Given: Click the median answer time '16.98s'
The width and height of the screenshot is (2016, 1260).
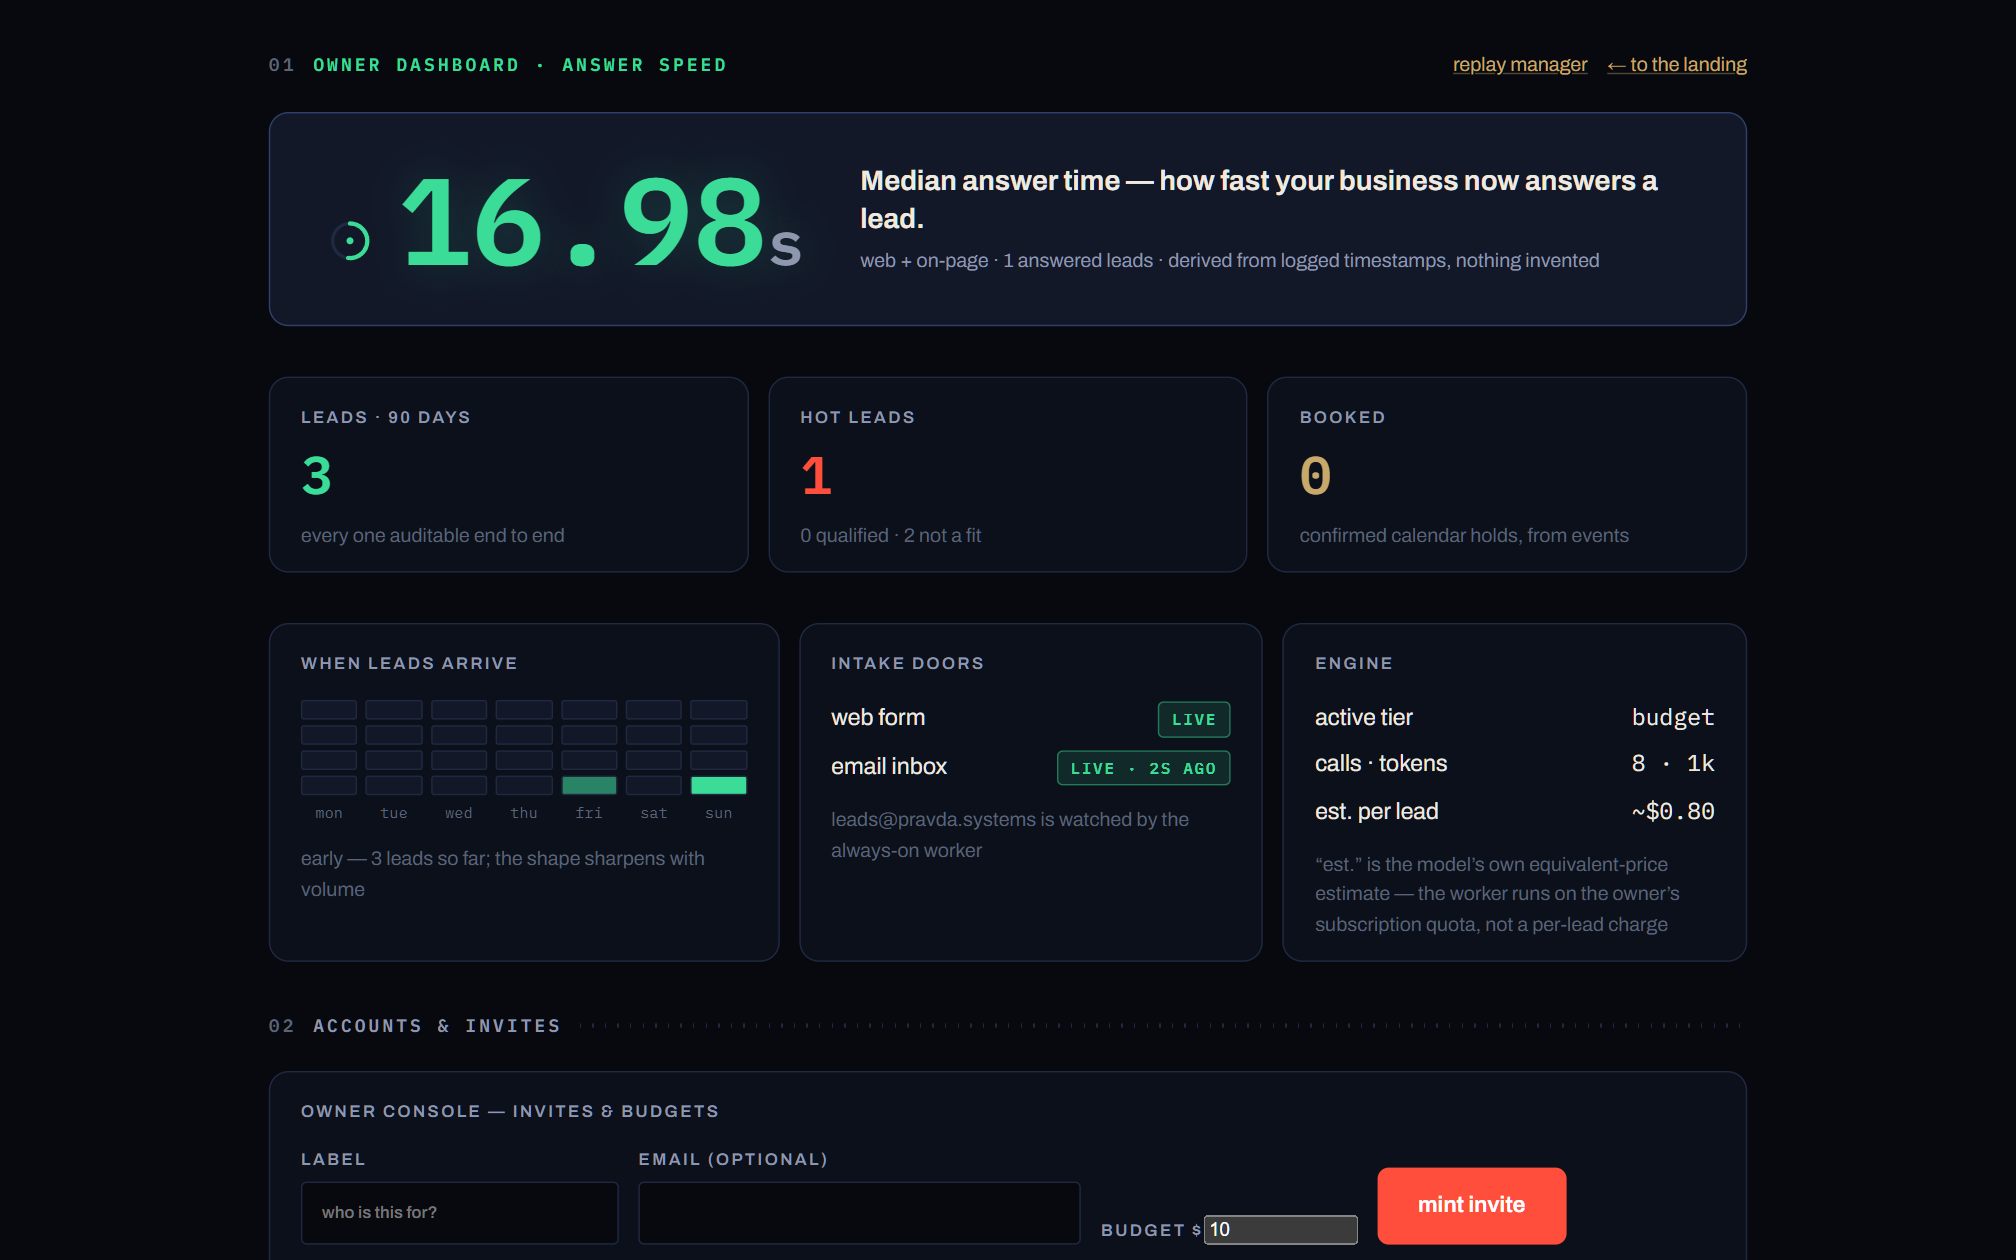Looking at the screenshot, I should point(600,222).
